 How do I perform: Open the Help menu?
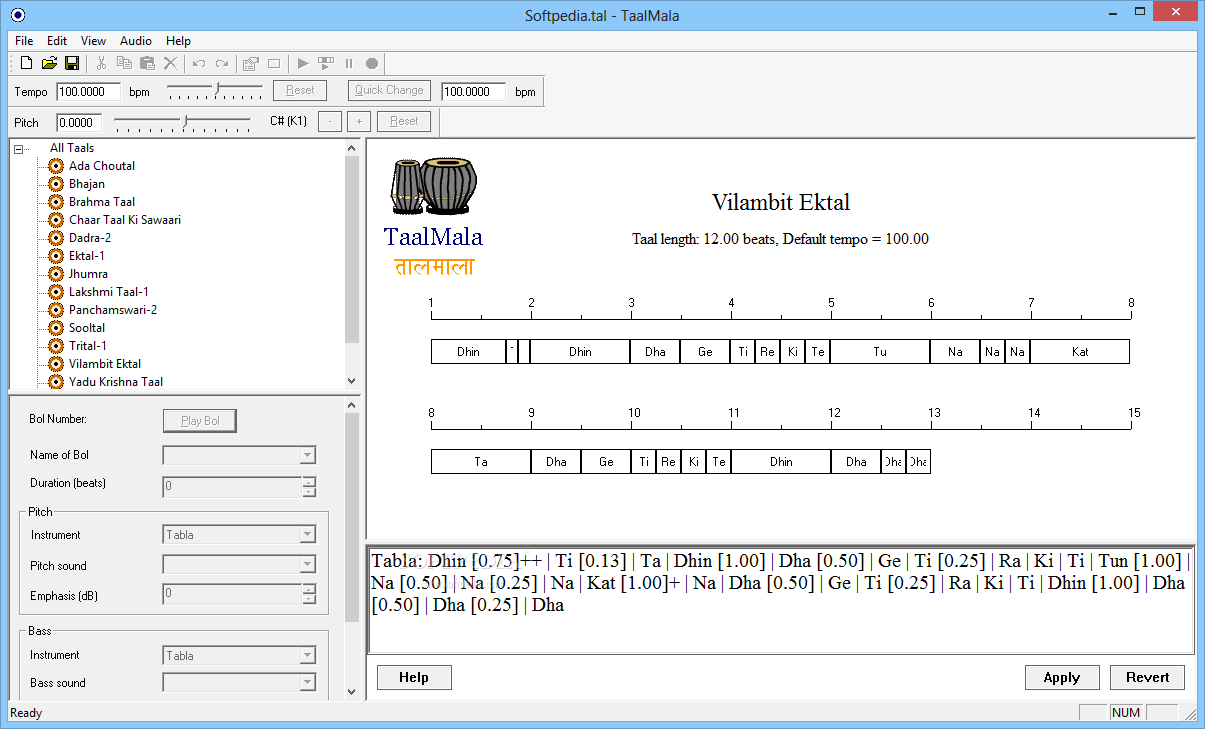pos(178,41)
